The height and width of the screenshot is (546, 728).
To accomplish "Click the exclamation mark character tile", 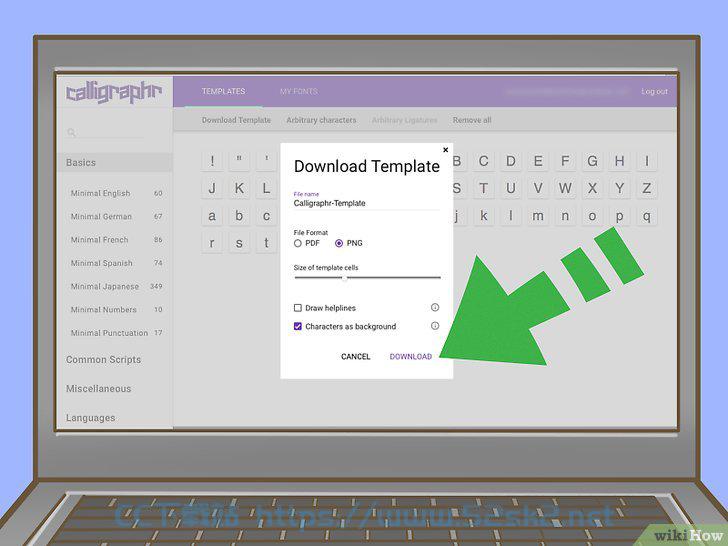I will [212, 161].
